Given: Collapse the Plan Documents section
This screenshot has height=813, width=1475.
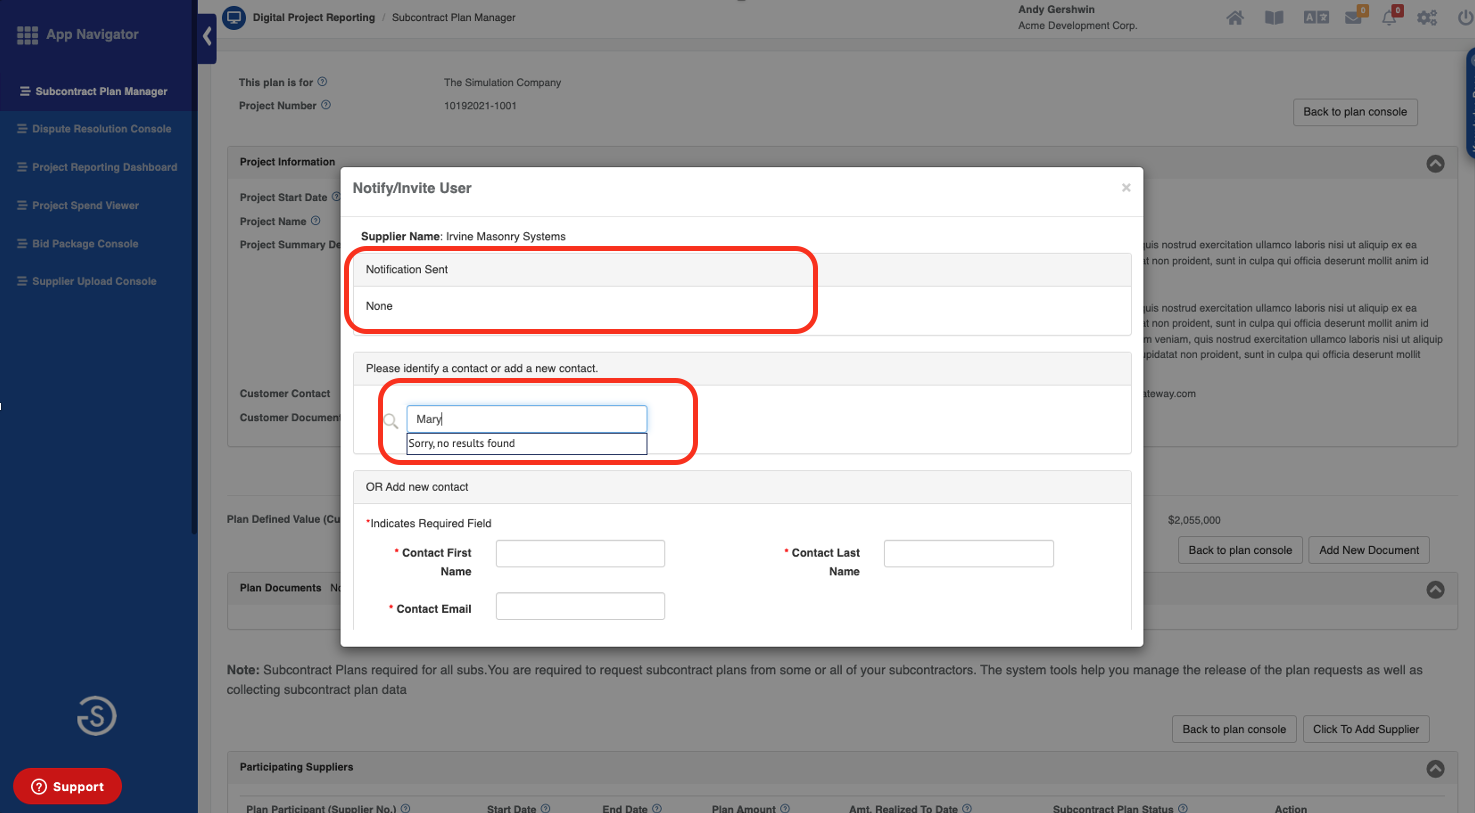Looking at the screenshot, I should [x=1435, y=590].
